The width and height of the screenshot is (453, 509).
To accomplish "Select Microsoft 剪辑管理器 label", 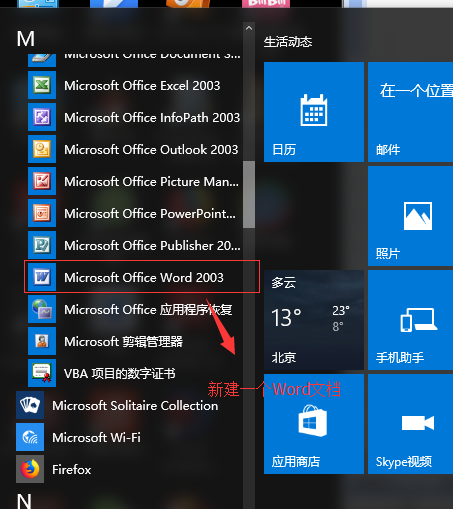I will pyautogui.click(x=123, y=342).
